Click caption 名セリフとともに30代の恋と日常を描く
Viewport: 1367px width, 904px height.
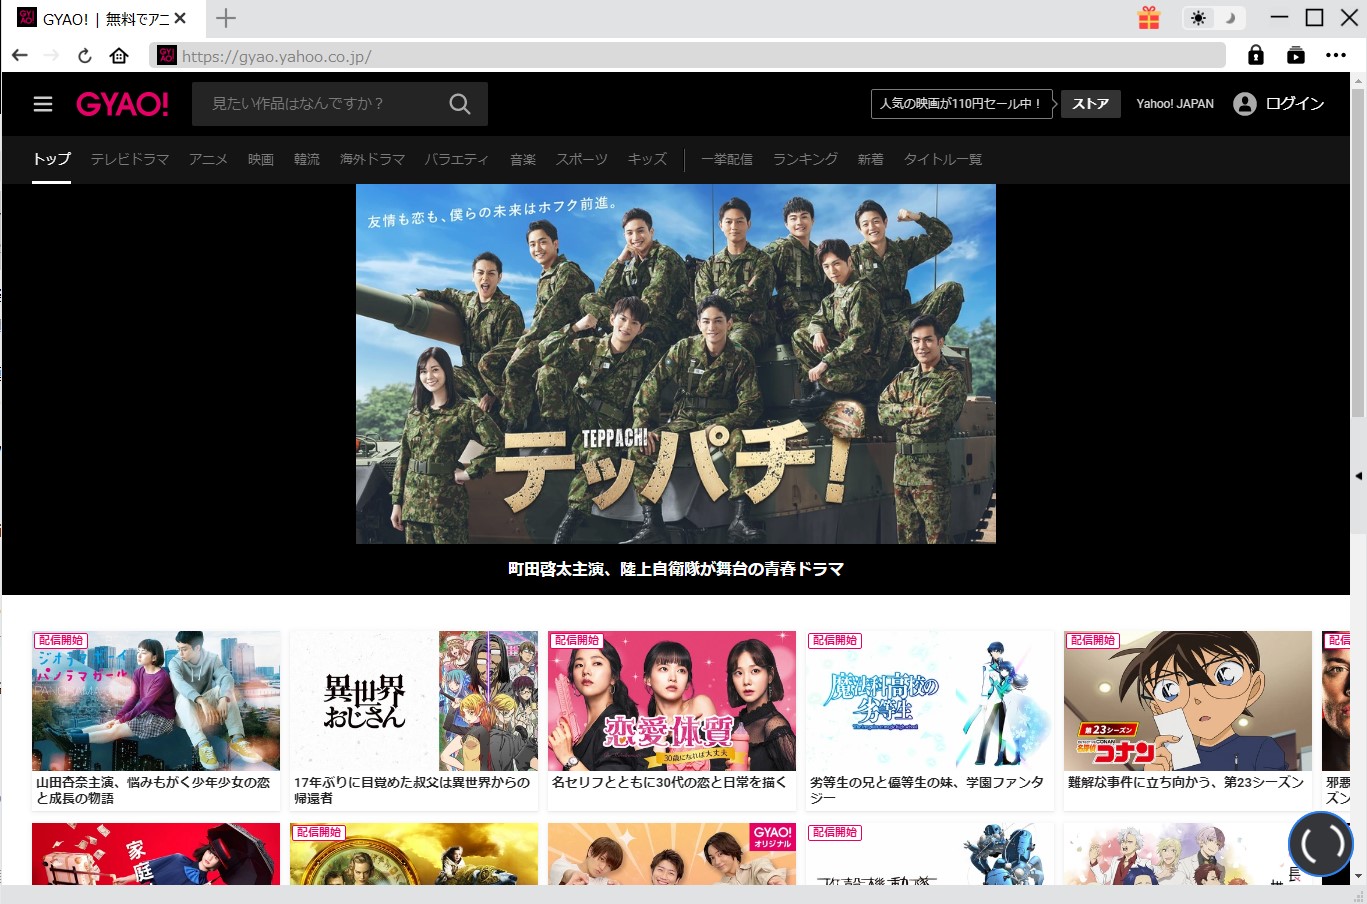[670, 782]
